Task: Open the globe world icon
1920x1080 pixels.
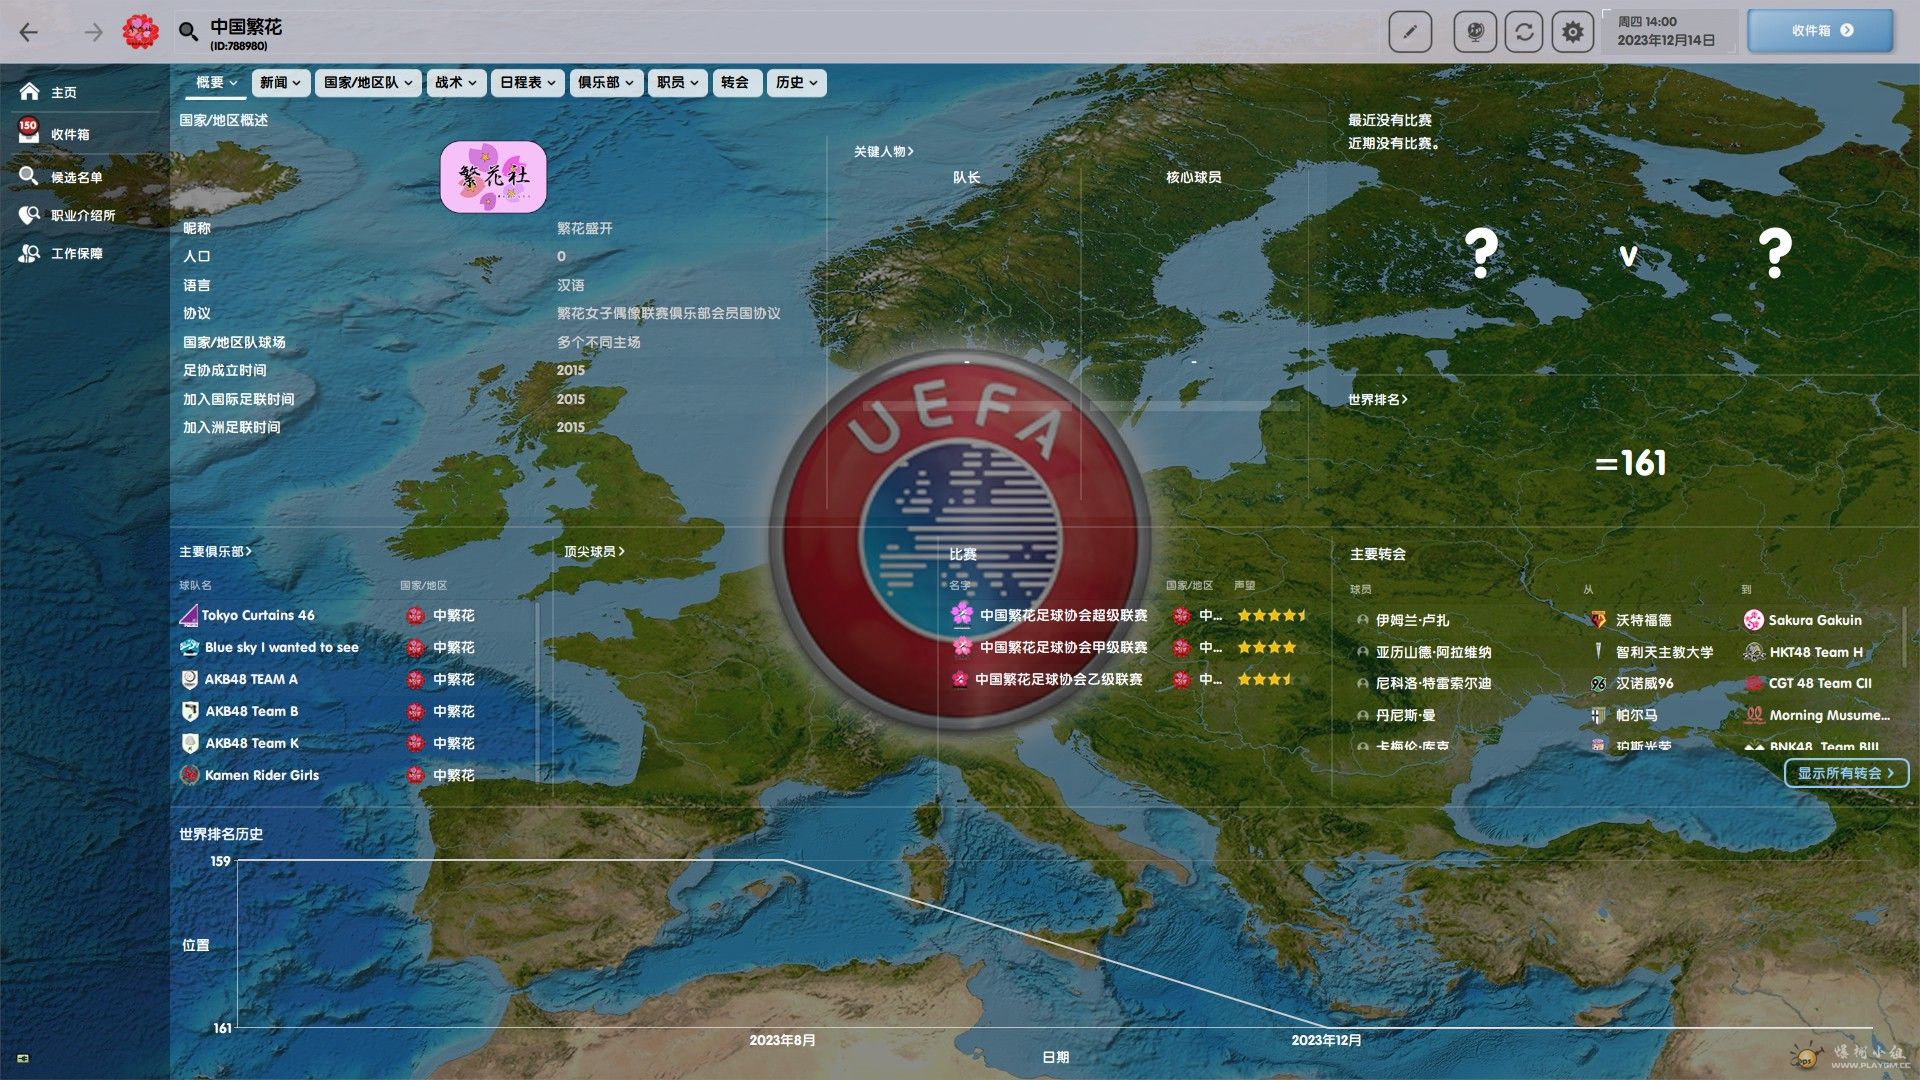Action: 1474,32
